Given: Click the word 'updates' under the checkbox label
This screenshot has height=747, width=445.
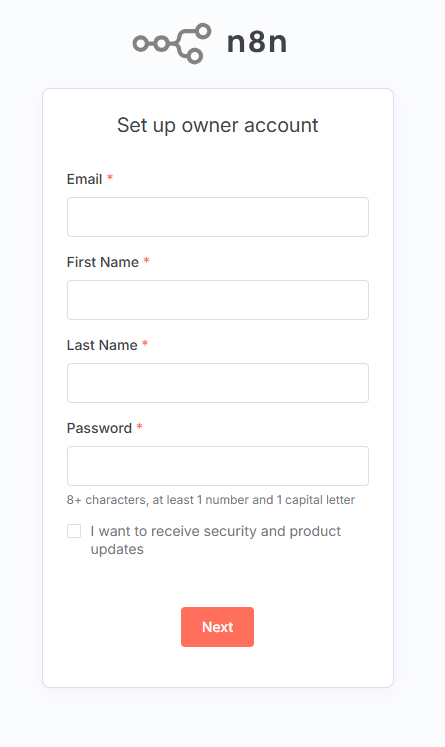Looking at the screenshot, I should click(117, 549).
